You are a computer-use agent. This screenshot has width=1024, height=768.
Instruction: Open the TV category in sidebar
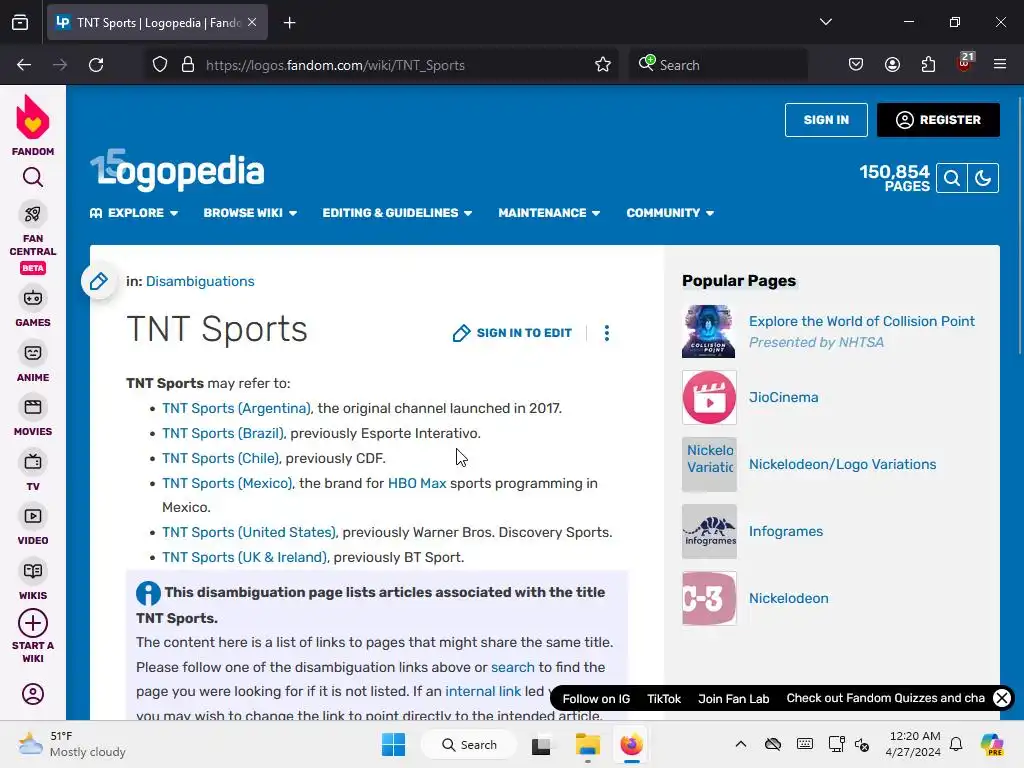point(33,471)
